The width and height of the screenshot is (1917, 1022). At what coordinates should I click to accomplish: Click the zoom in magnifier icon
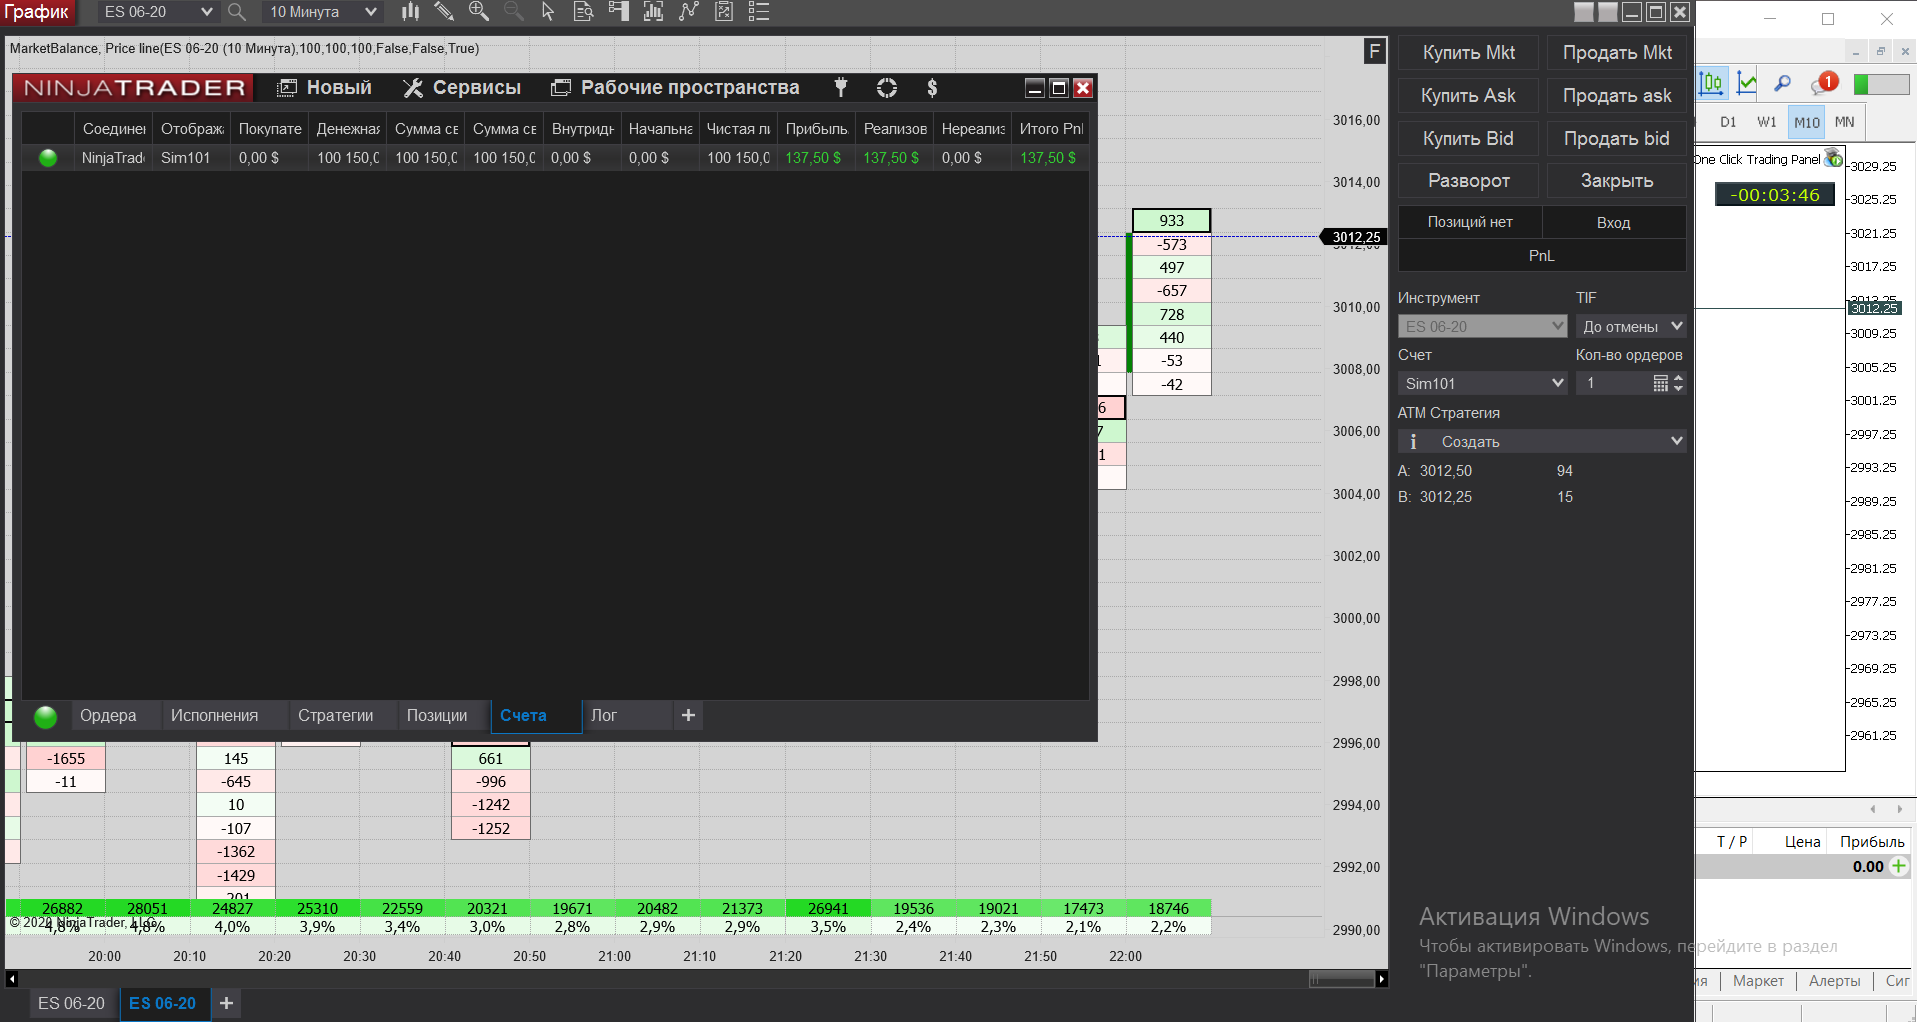point(479,12)
